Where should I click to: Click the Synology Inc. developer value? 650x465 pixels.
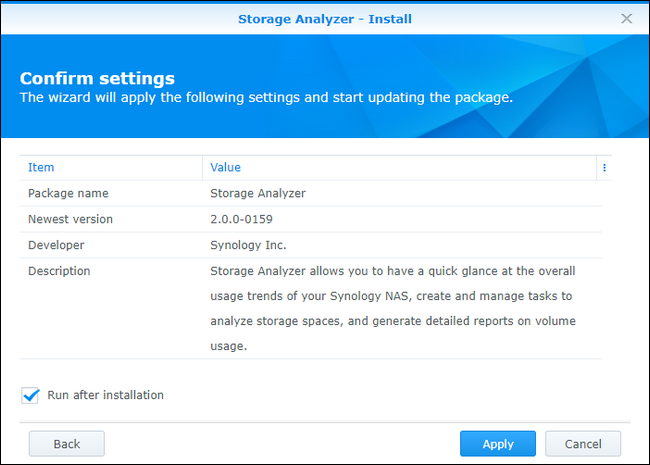[250, 245]
